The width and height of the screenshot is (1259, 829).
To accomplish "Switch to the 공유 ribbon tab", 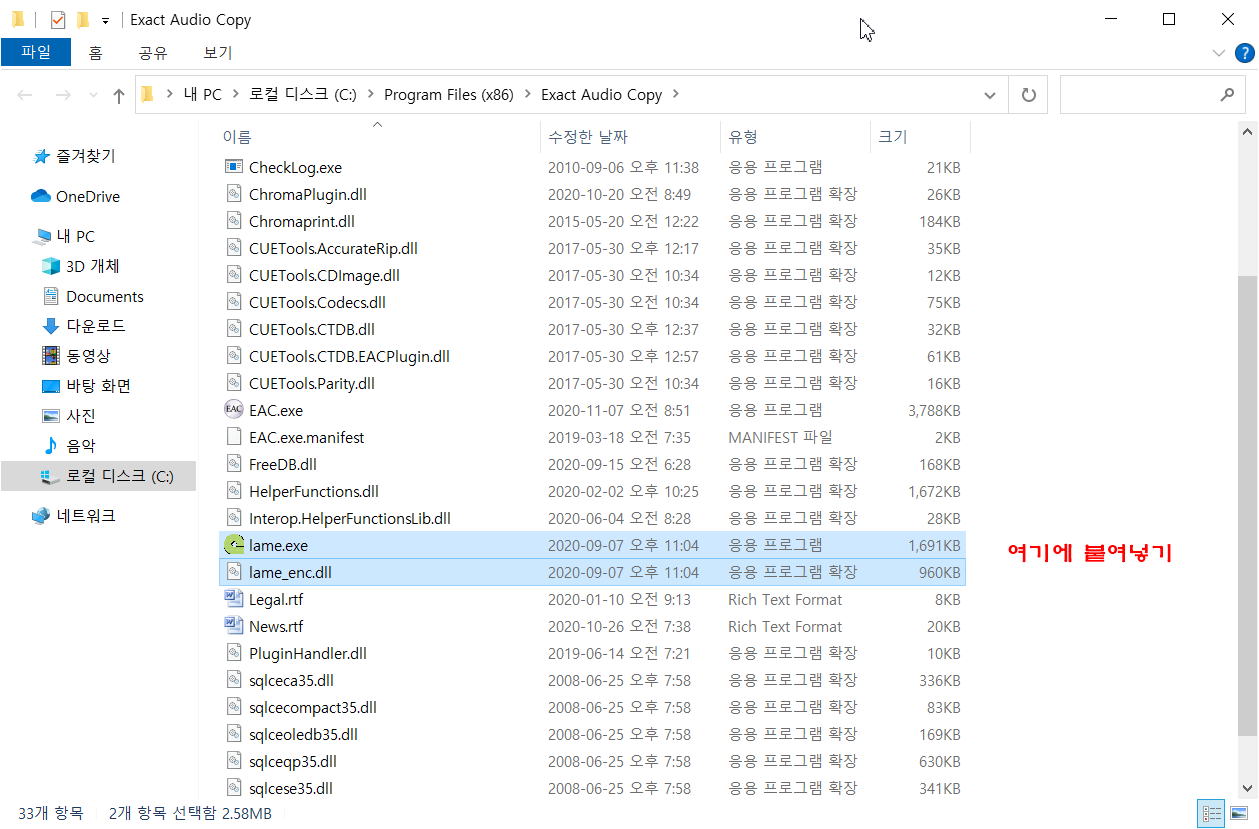I will [x=153, y=53].
